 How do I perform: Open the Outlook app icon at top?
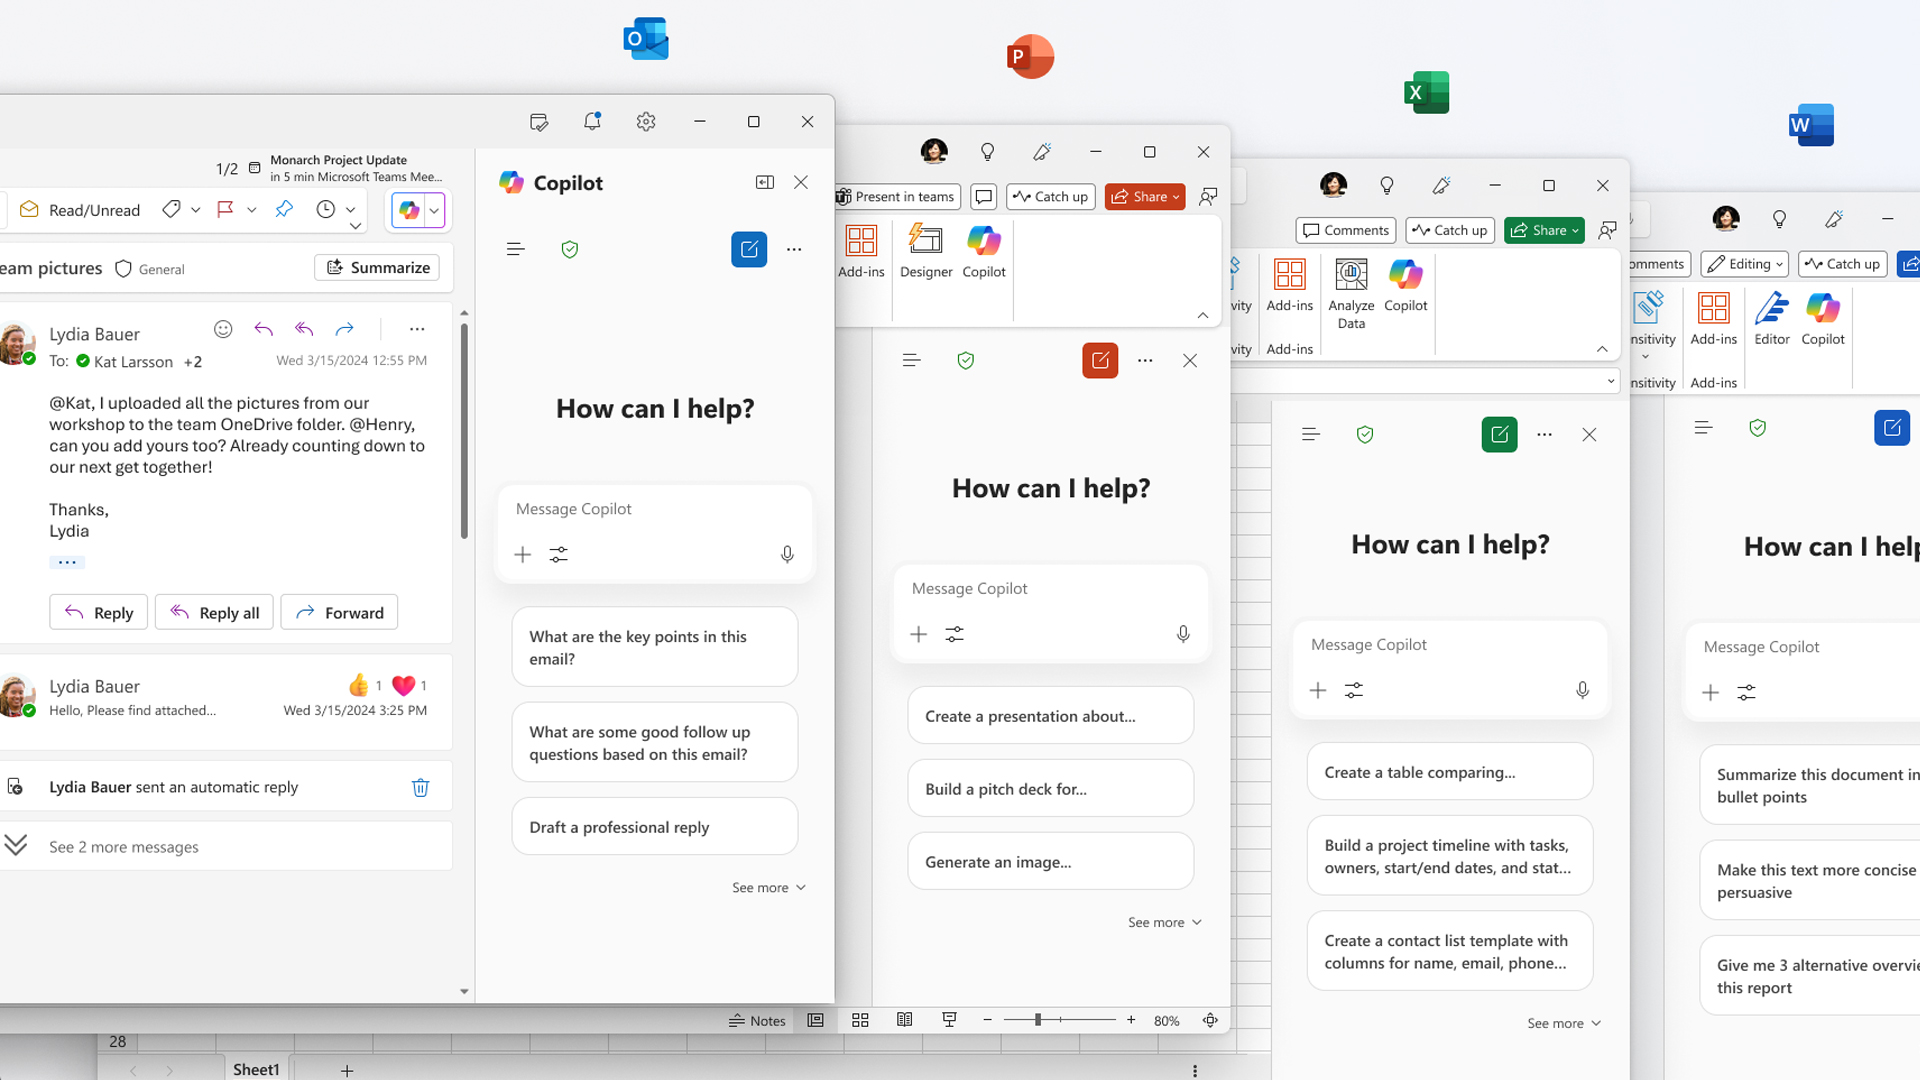point(646,39)
